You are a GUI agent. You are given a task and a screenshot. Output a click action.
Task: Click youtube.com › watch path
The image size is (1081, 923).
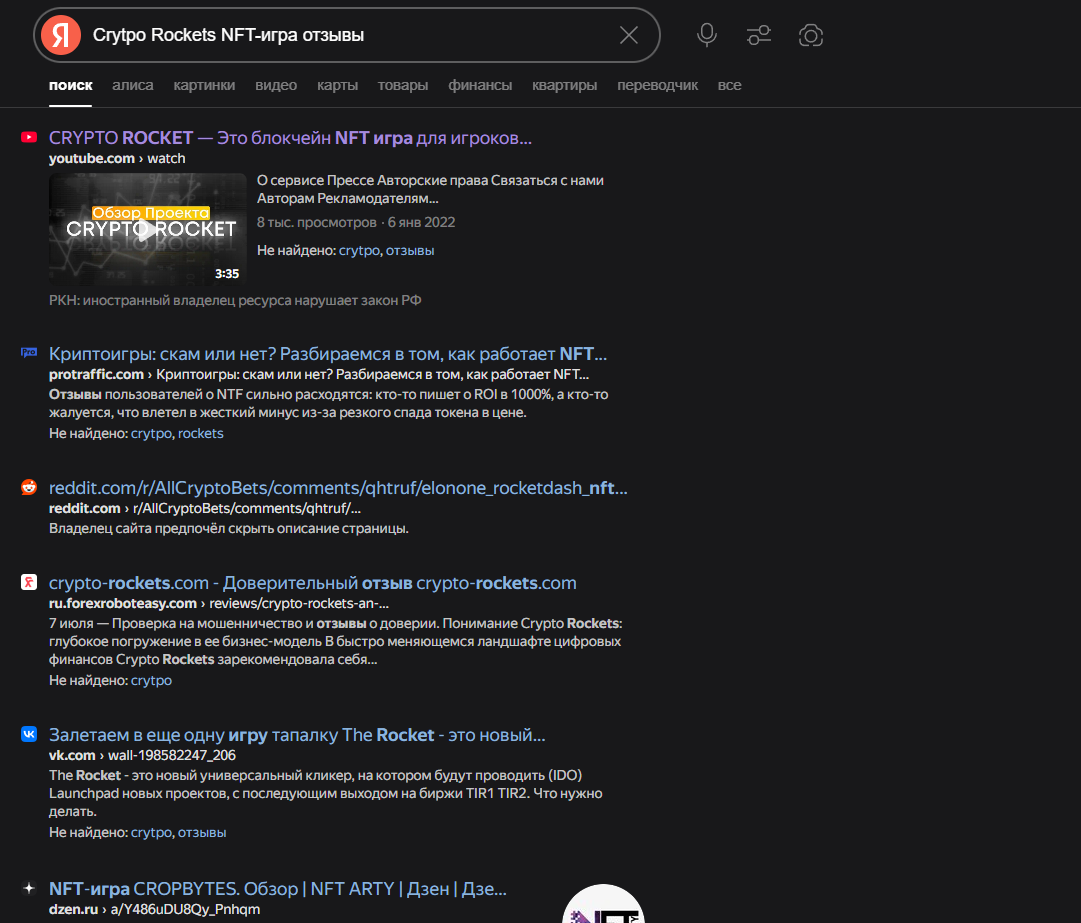tap(117, 159)
